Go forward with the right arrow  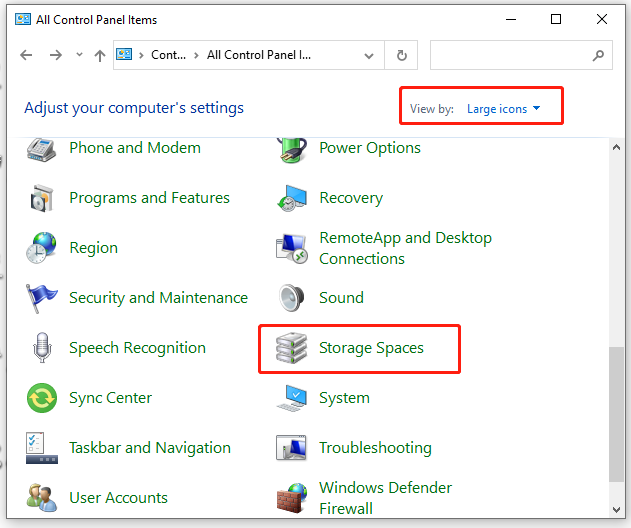click(x=56, y=55)
